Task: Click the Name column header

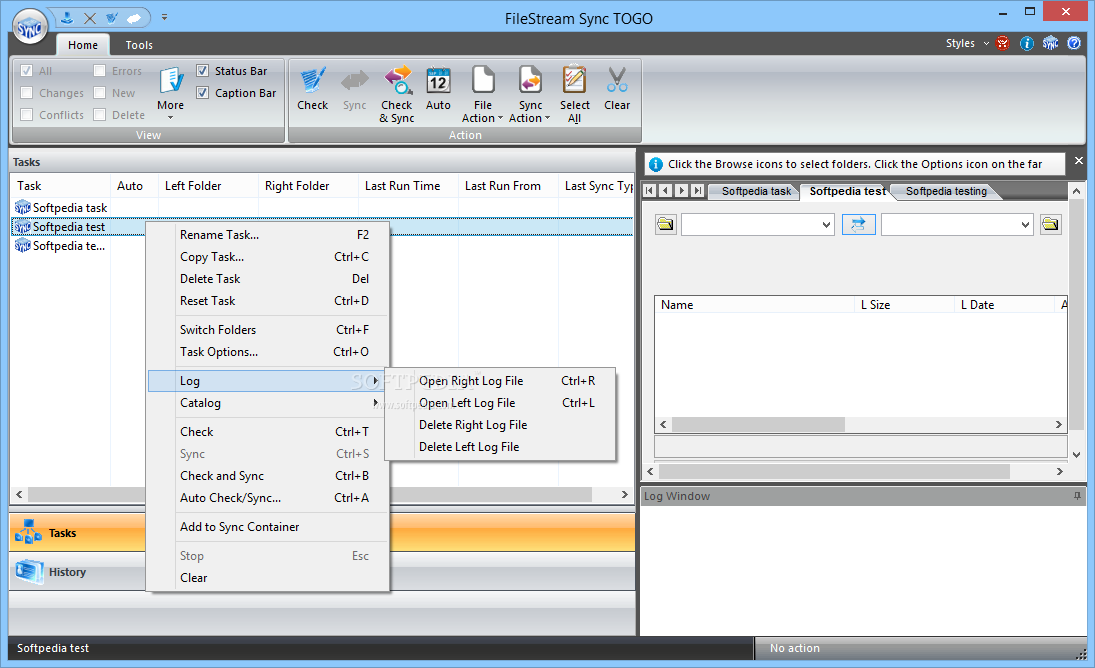Action: click(754, 304)
